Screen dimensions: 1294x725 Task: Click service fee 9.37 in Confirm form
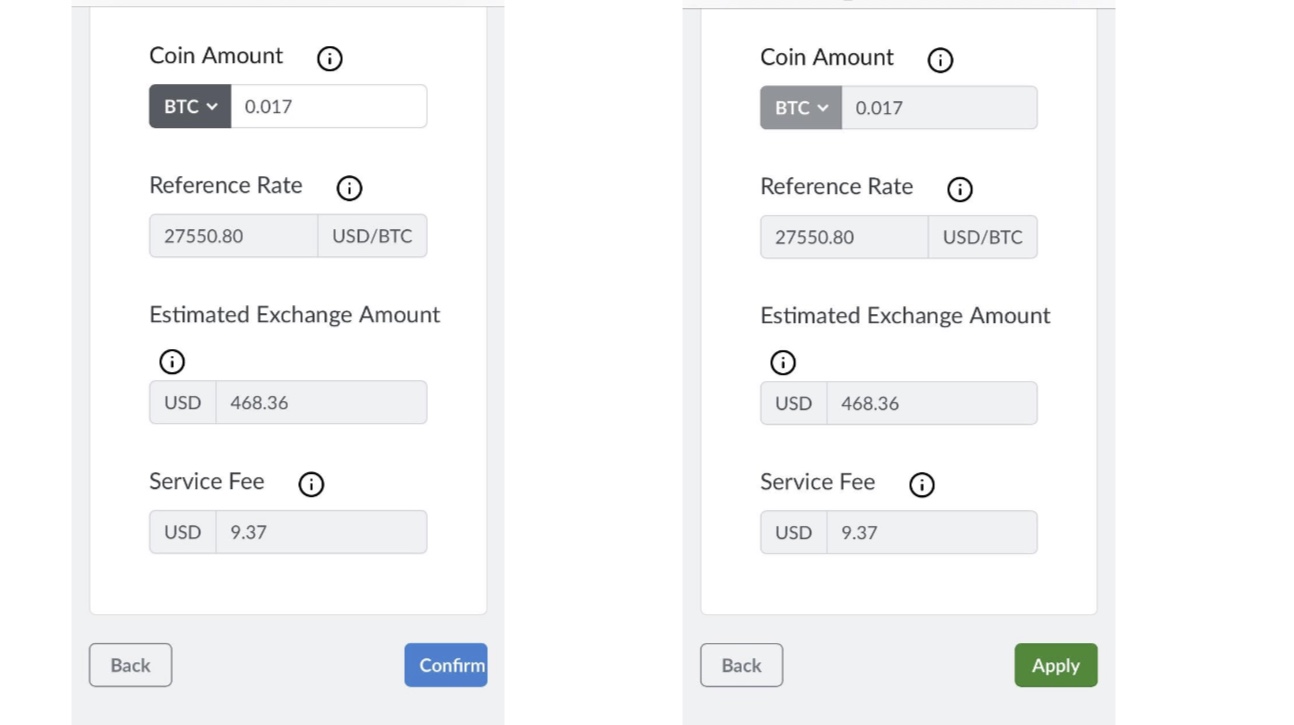[x=321, y=532]
